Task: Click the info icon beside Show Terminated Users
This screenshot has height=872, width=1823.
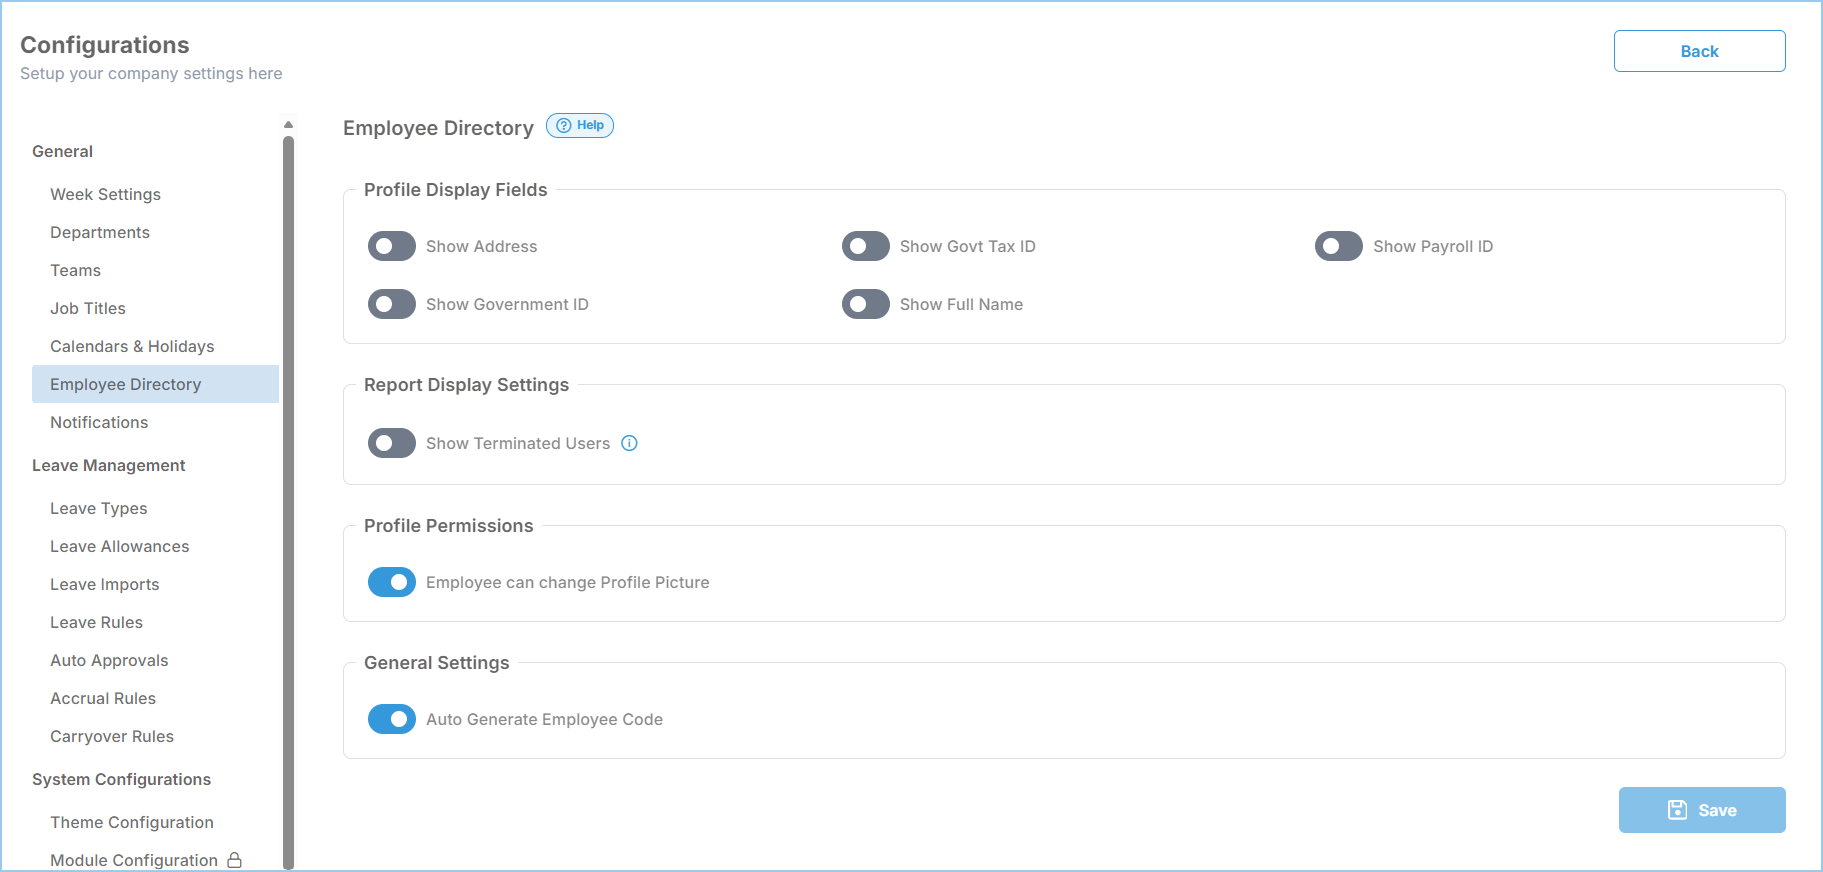Action: (x=629, y=443)
